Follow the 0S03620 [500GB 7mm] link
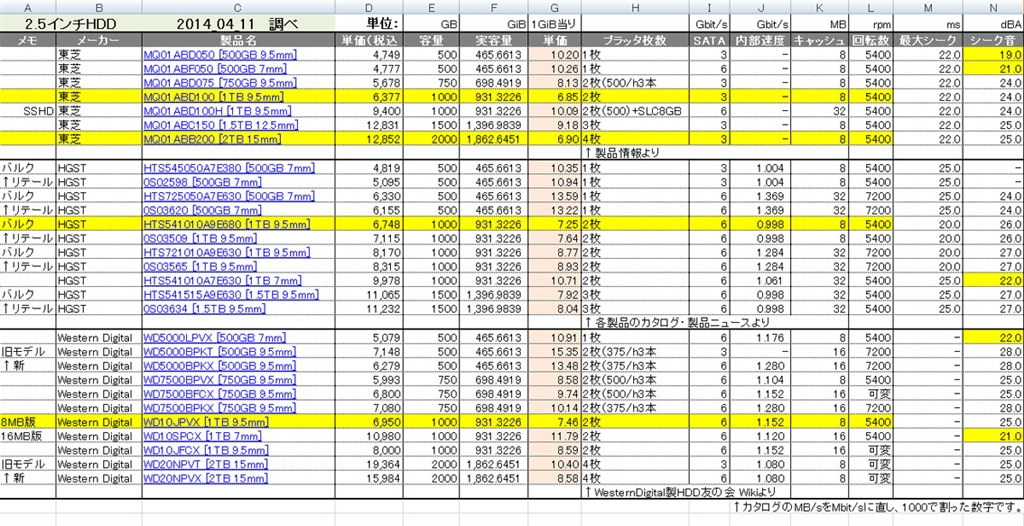The image size is (1024, 526). [x=202, y=210]
